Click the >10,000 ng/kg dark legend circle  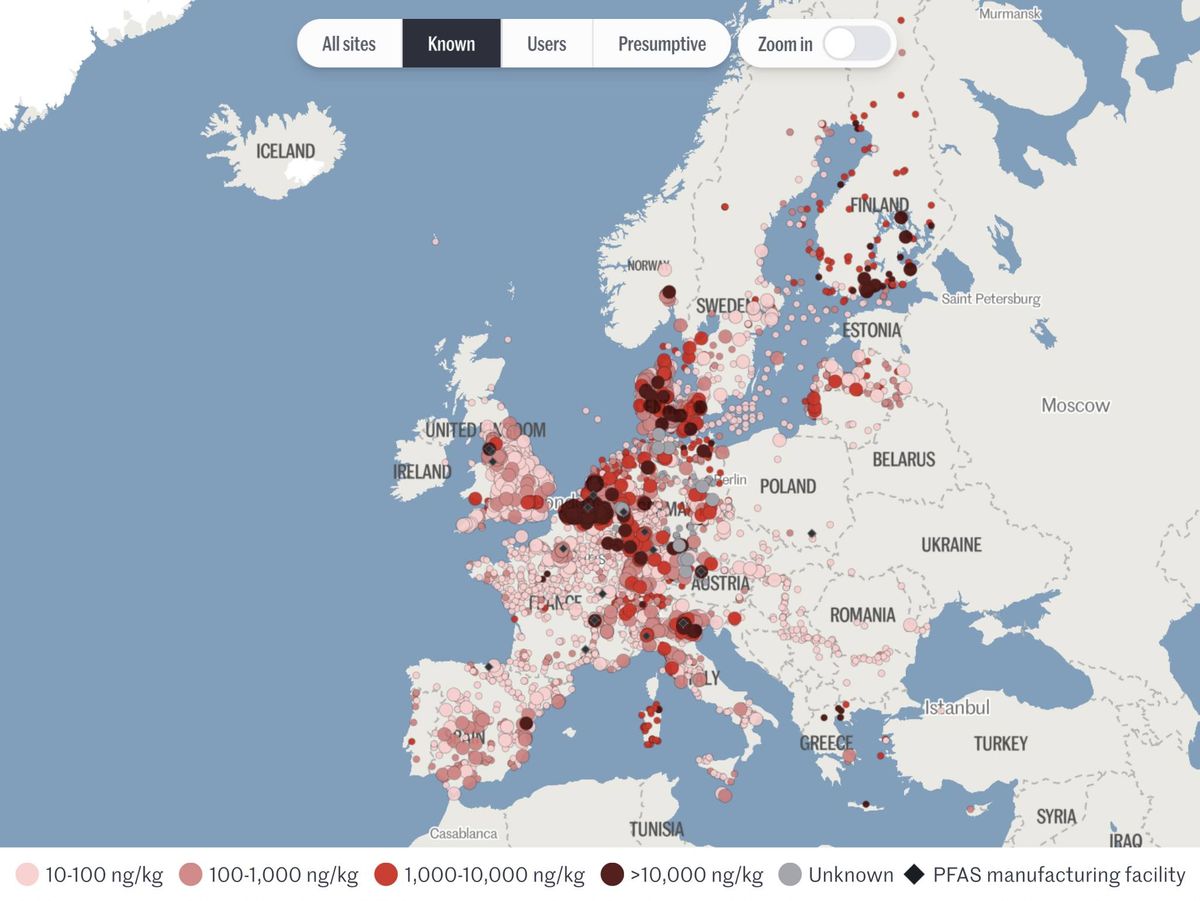[612, 875]
